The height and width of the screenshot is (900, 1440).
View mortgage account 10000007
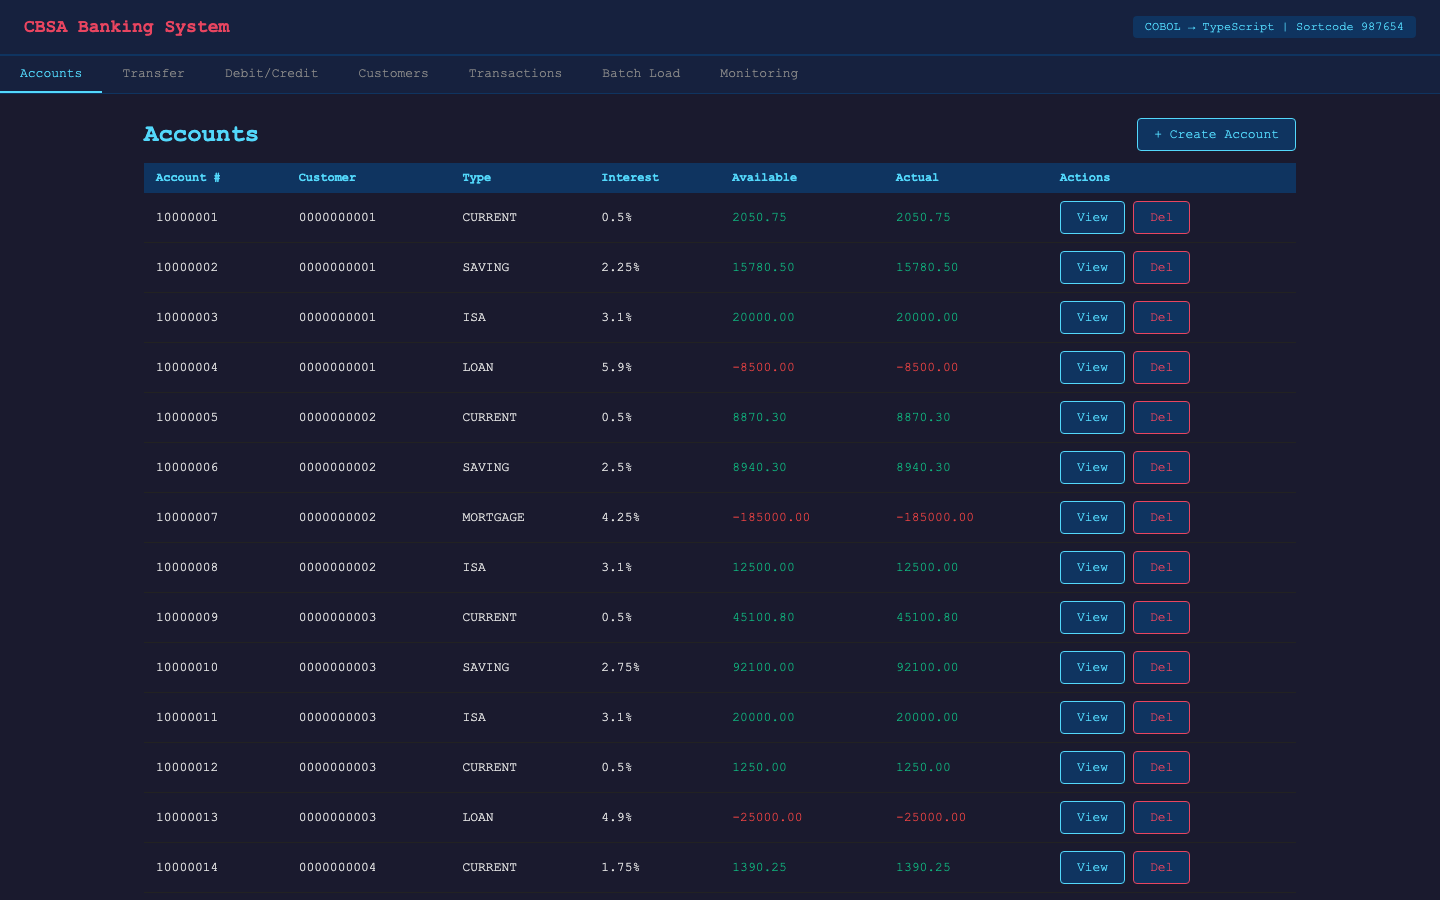click(1091, 517)
